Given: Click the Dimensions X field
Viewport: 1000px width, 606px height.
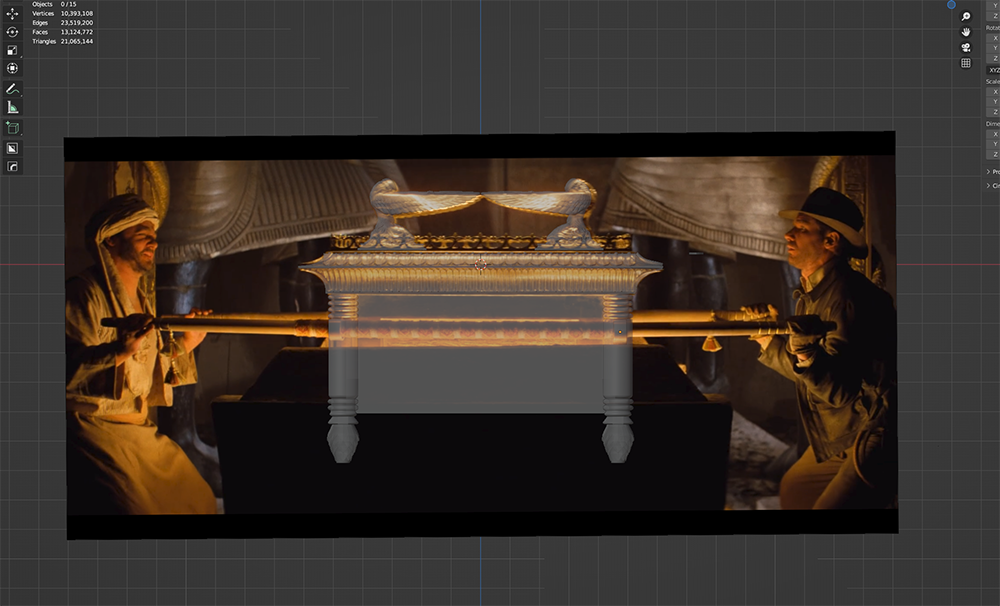Looking at the screenshot, I should tap(994, 134).
